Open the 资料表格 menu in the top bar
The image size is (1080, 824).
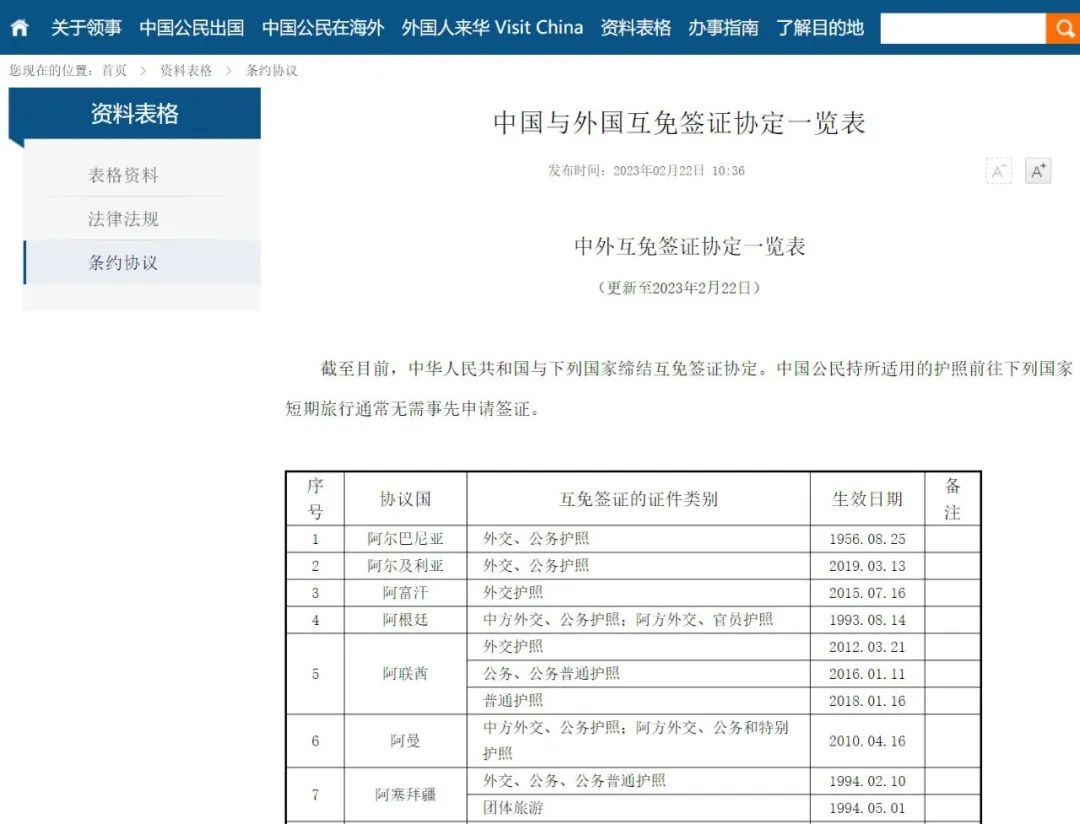(636, 28)
